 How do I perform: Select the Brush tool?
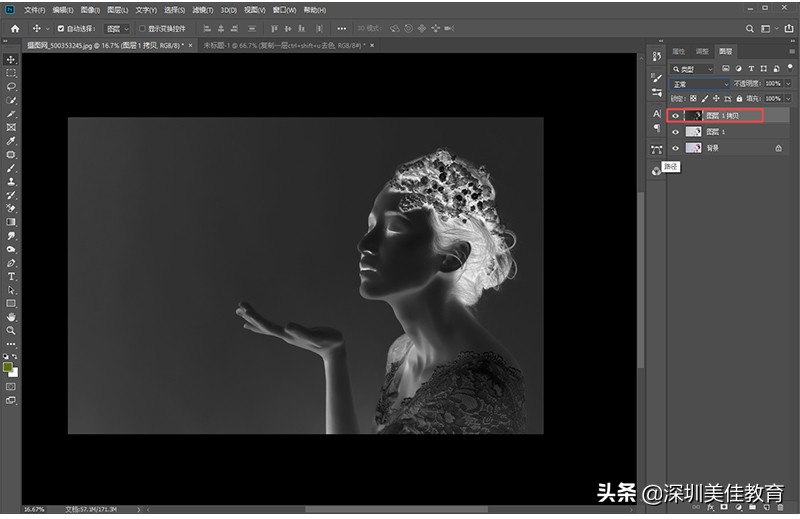(11, 168)
